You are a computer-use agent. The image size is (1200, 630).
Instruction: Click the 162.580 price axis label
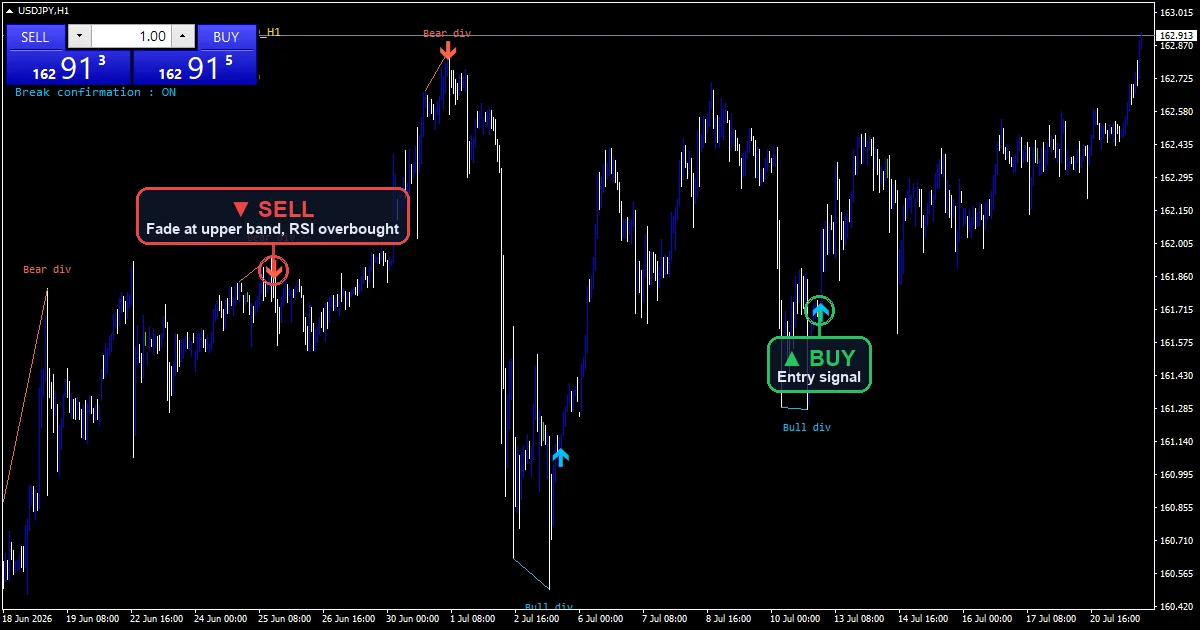pos(1176,112)
